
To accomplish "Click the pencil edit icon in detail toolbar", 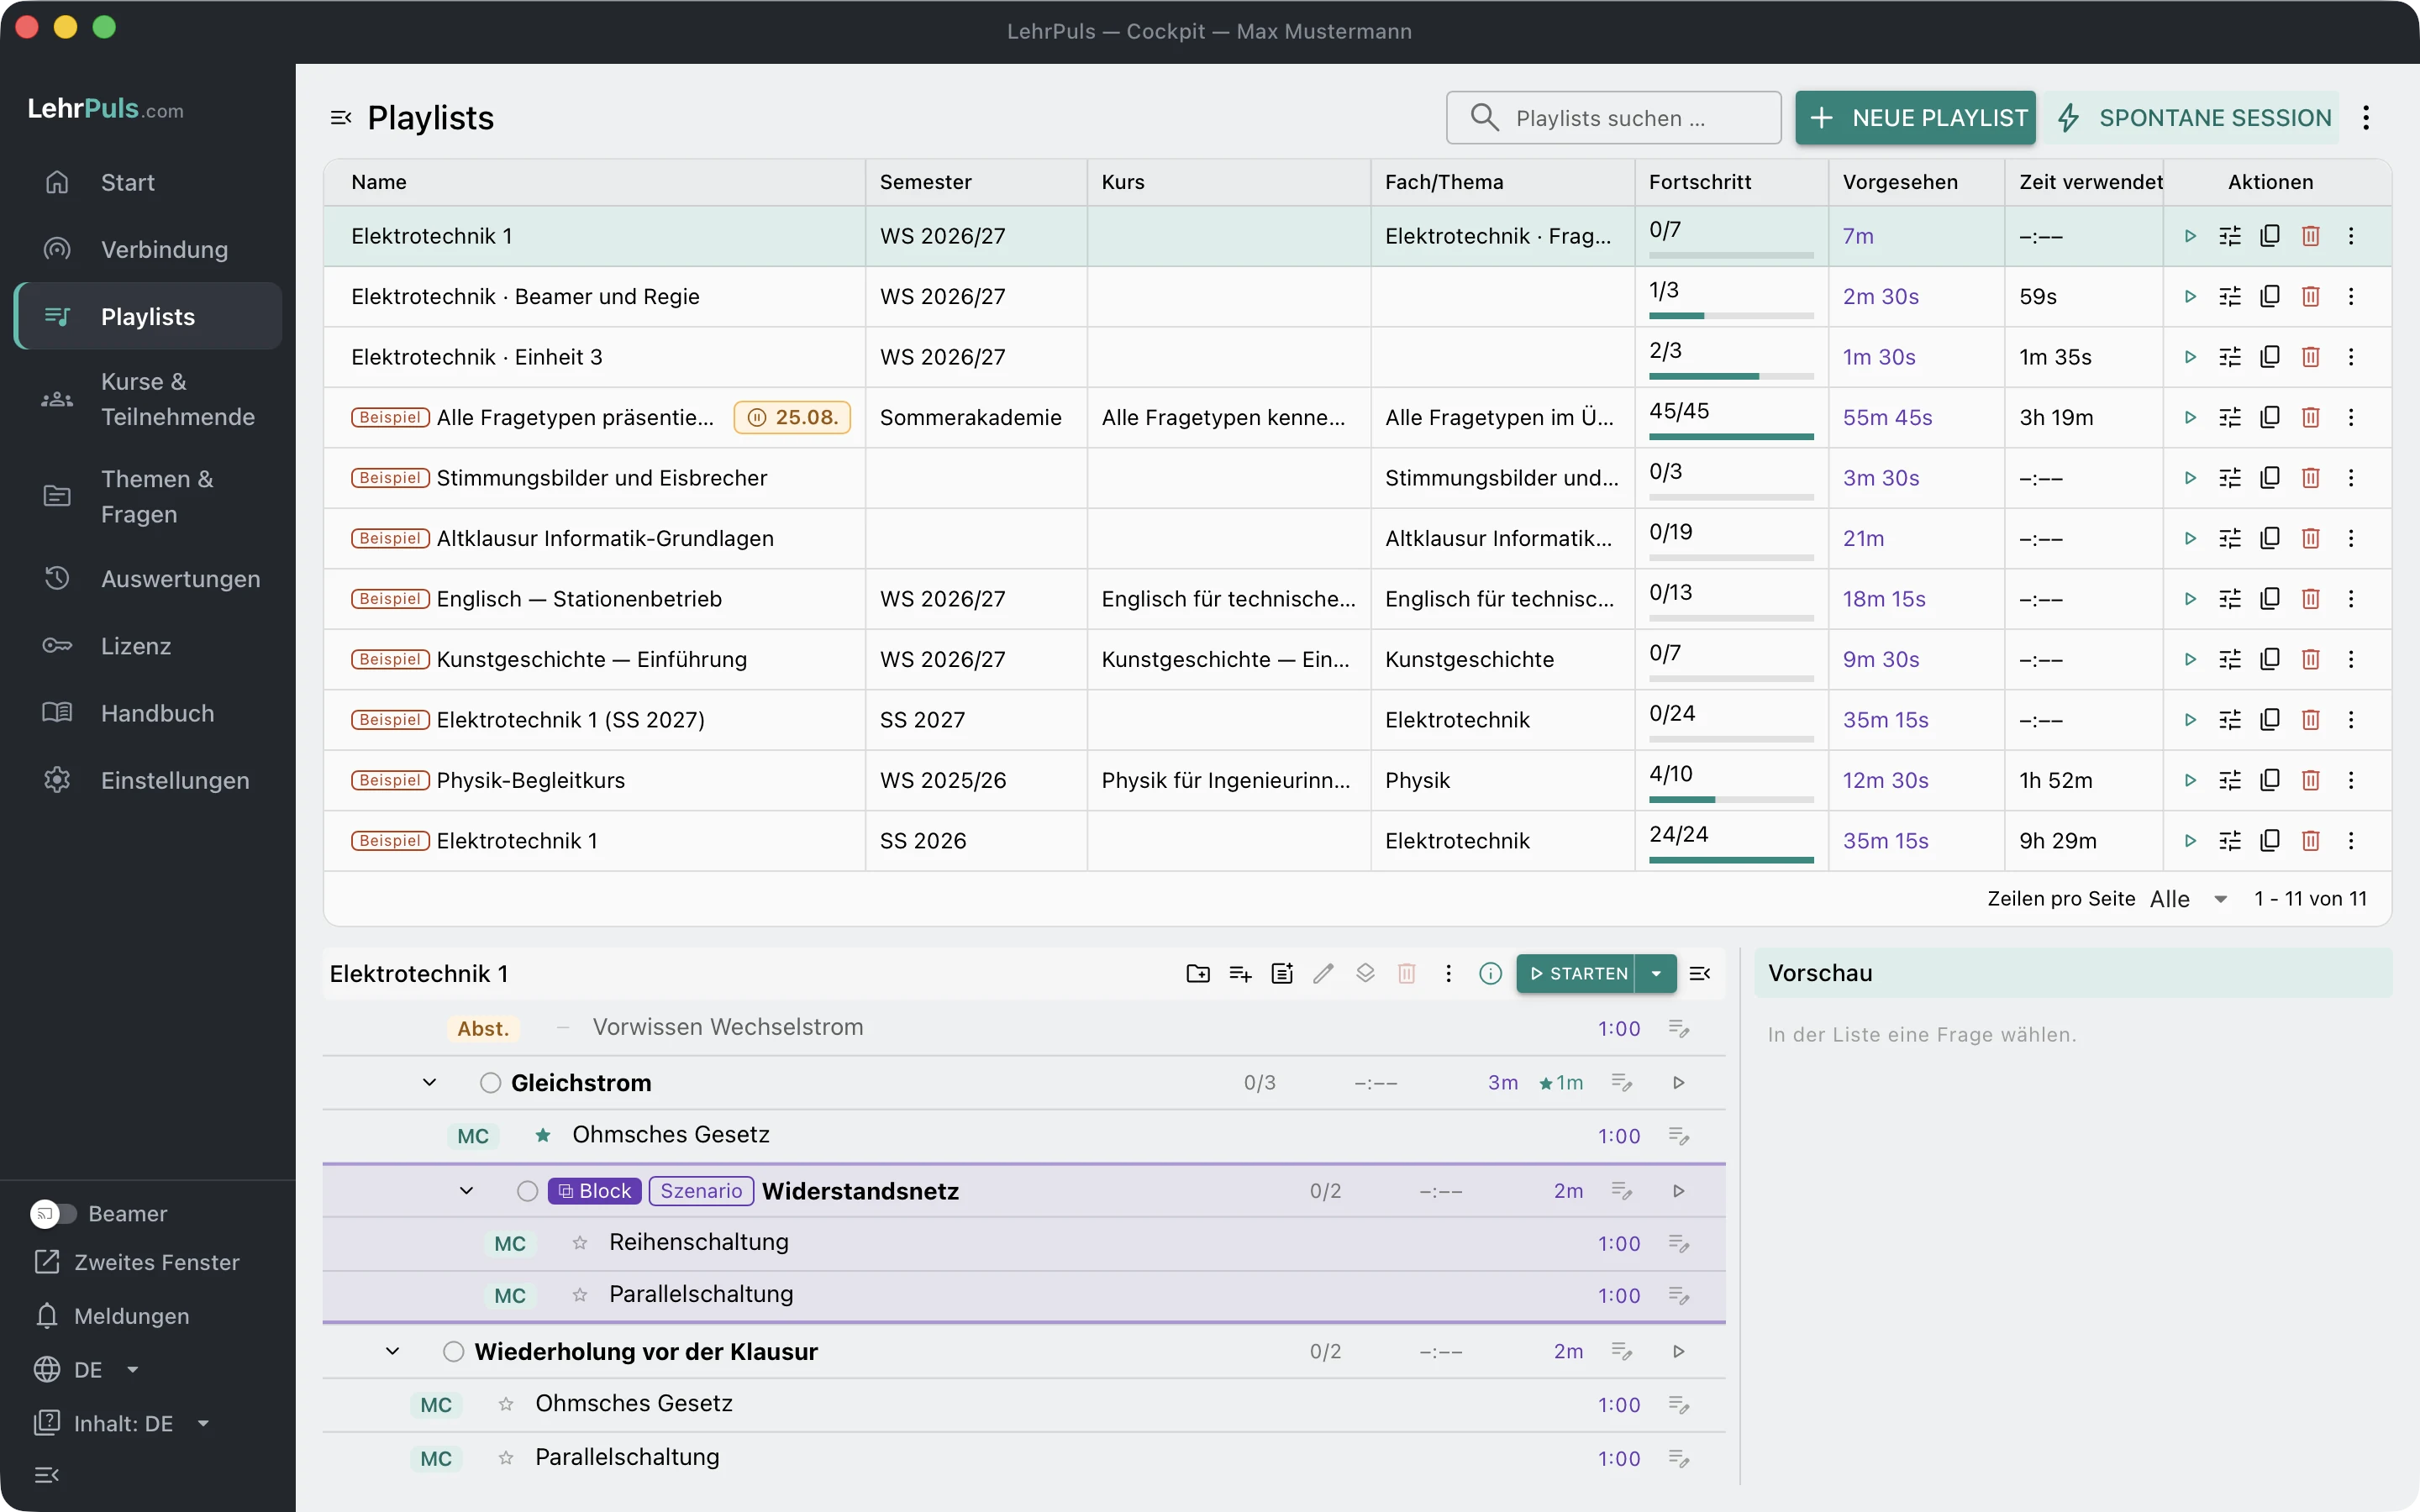I will pyautogui.click(x=1323, y=973).
